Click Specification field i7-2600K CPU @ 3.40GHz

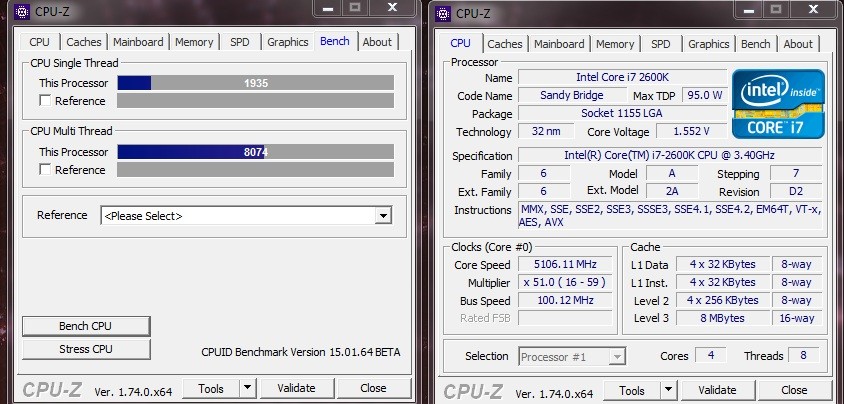670,155
